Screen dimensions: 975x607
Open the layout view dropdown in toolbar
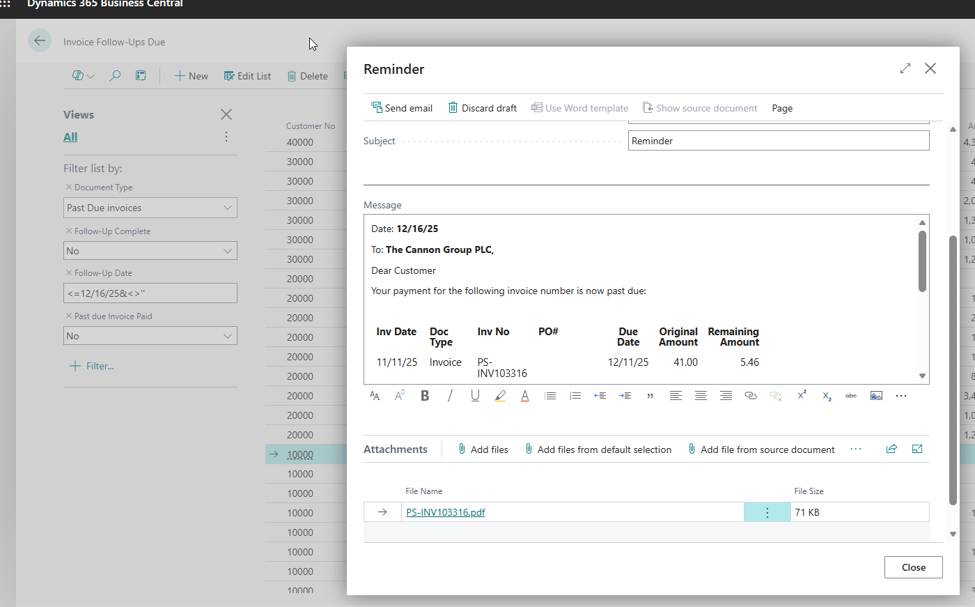[83, 76]
